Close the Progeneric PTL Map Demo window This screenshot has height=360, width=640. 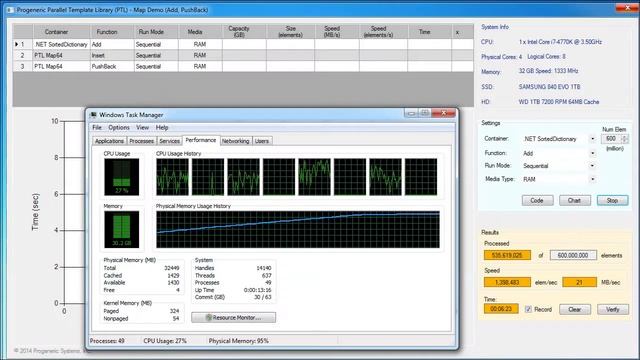(627, 8)
